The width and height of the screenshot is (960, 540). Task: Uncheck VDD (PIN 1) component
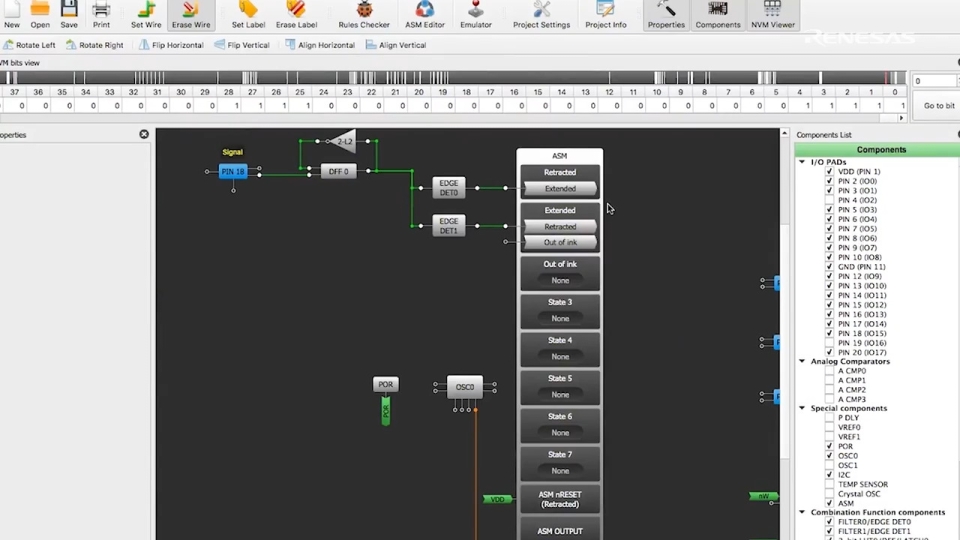pos(829,172)
